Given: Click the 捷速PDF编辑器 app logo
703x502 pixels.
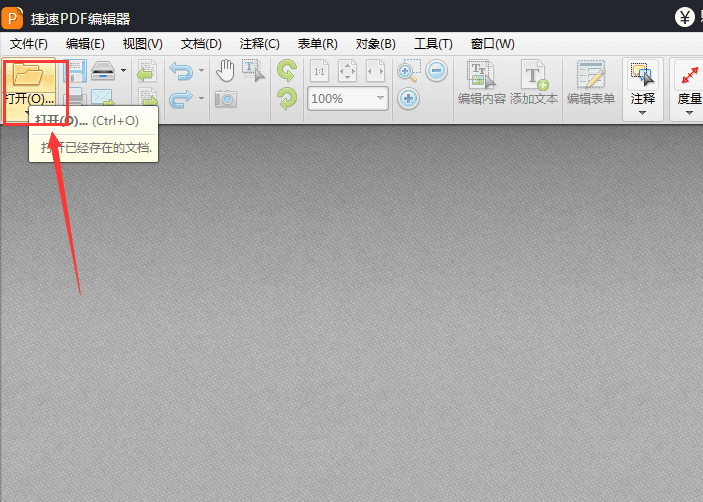Looking at the screenshot, I should point(12,18).
